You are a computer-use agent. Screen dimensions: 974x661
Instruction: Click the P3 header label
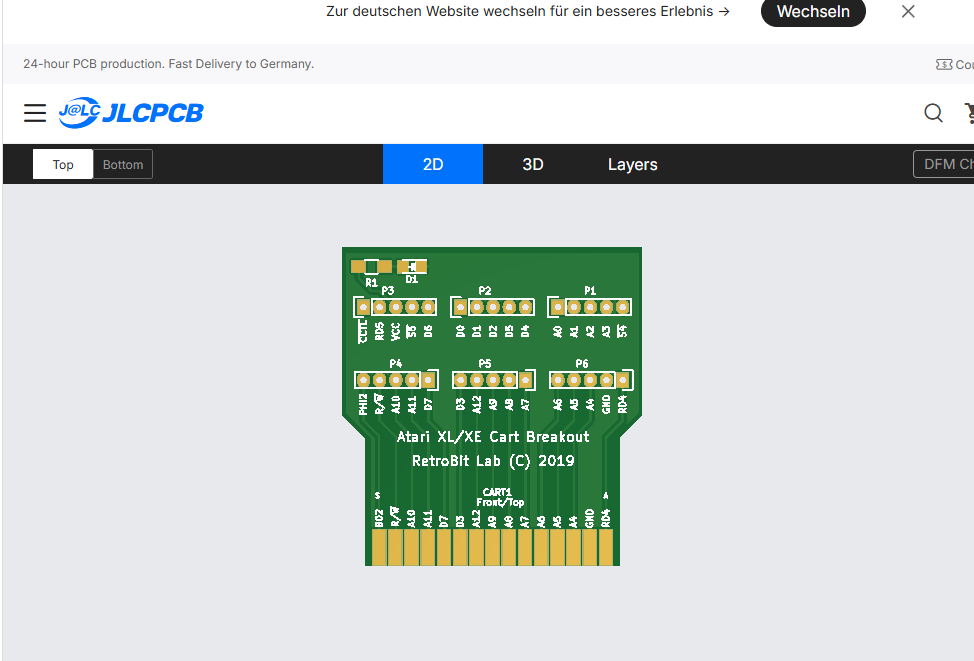tap(388, 291)
